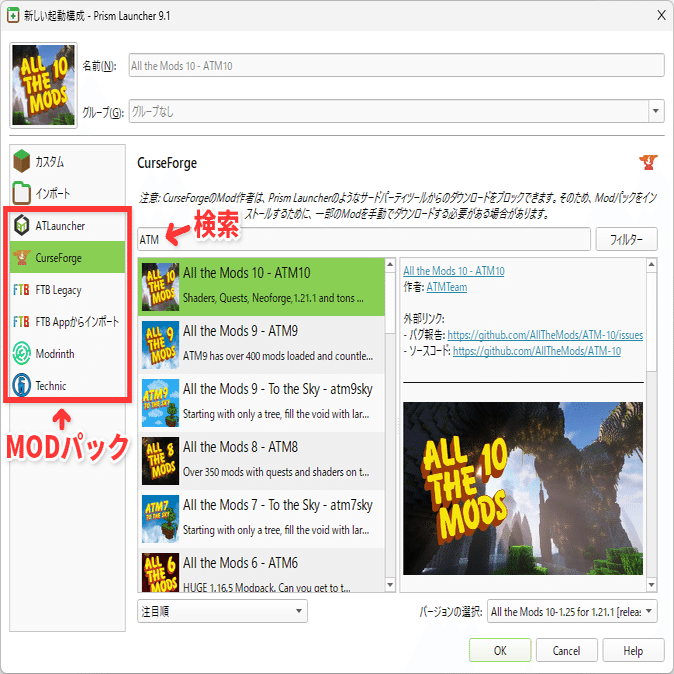Select the インポート folder icon

[21, 193]
